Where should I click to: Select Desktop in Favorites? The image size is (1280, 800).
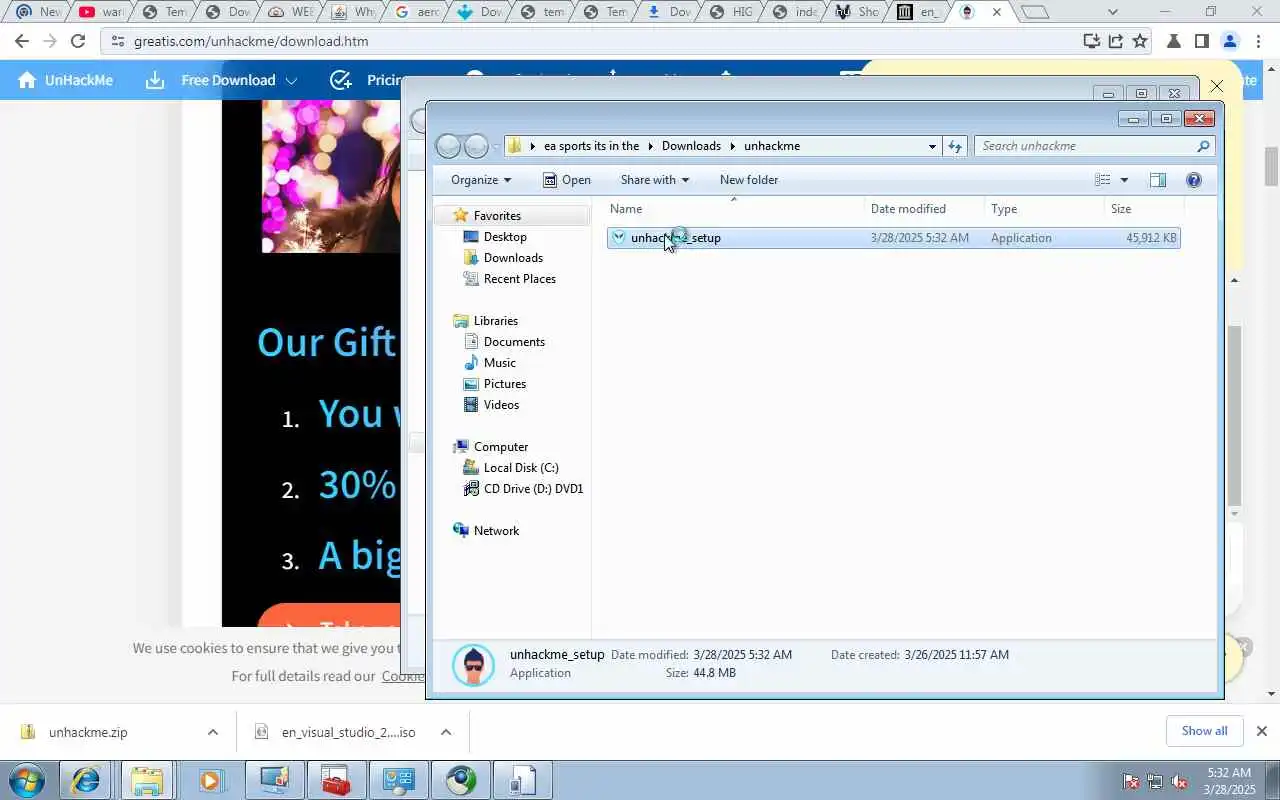tap(505, 237)
